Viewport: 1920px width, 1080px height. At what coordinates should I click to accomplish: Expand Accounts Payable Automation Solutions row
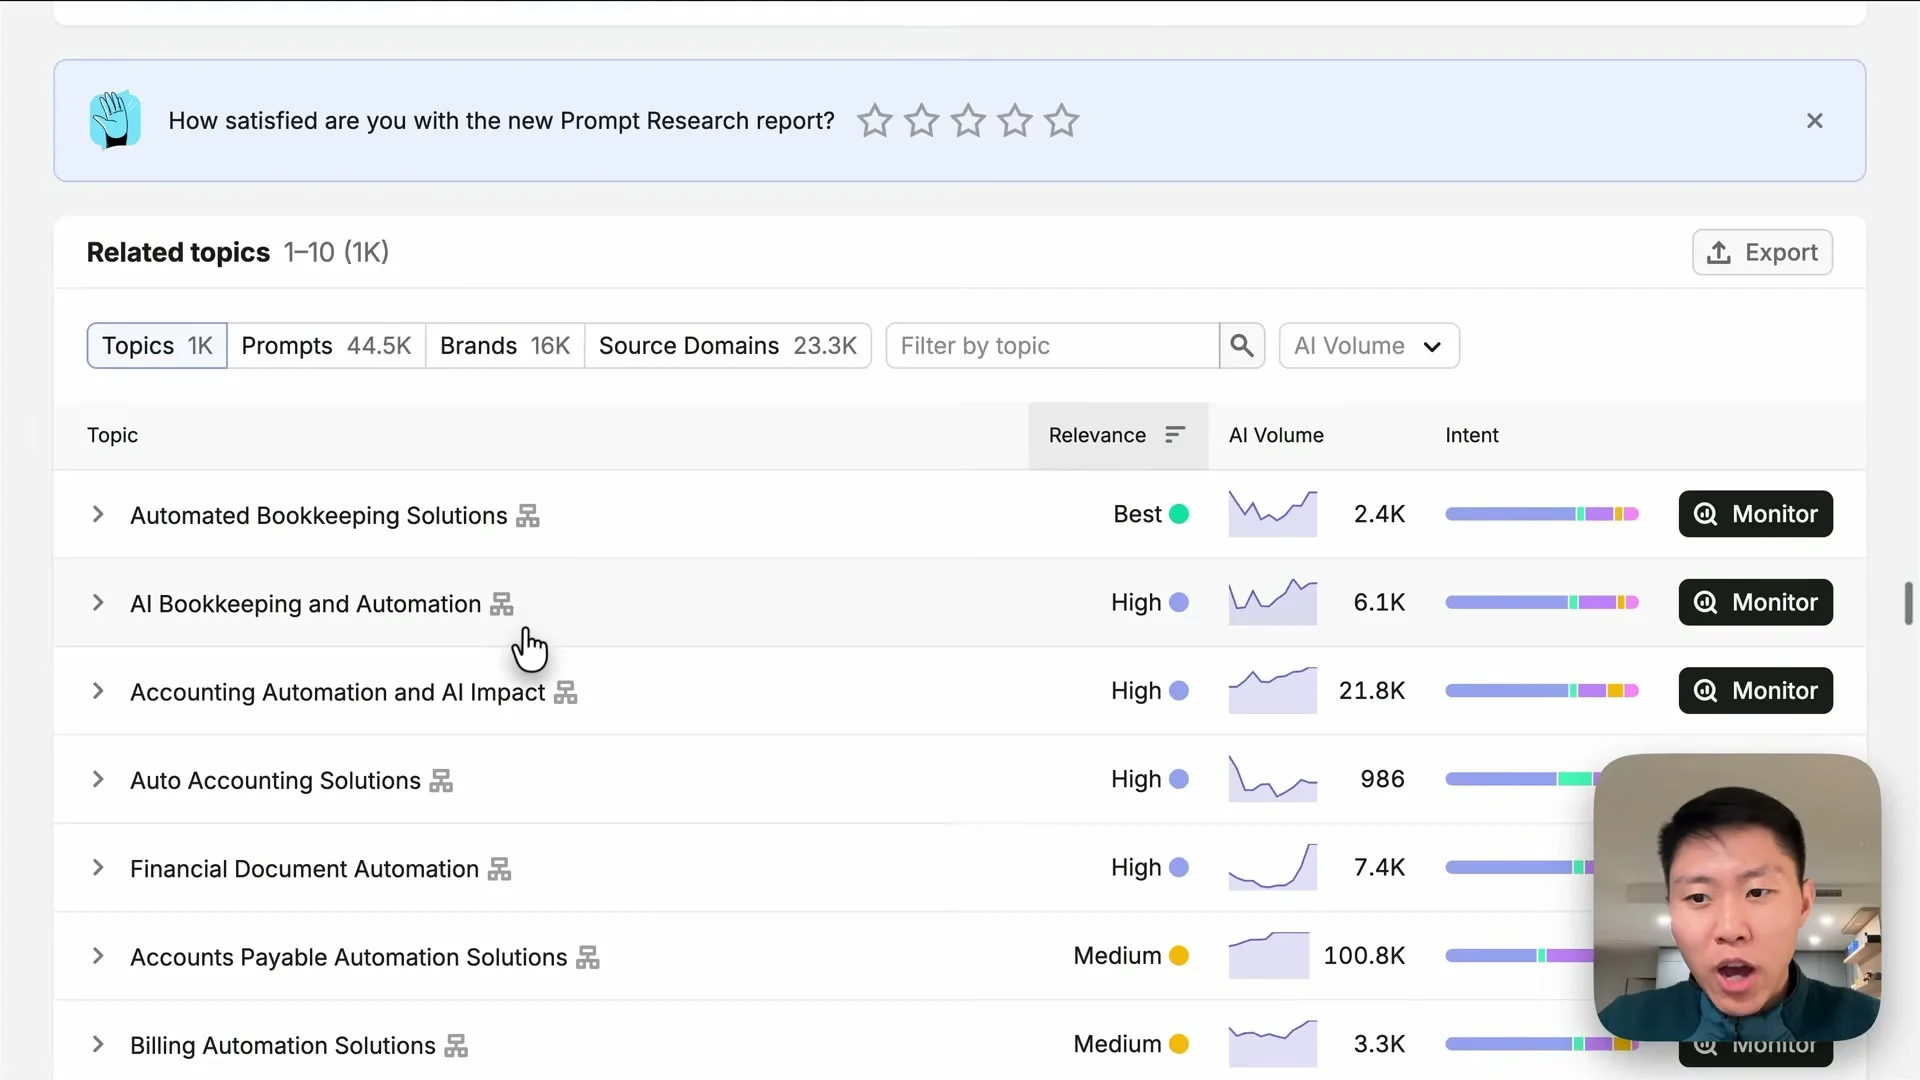(98, 956)
